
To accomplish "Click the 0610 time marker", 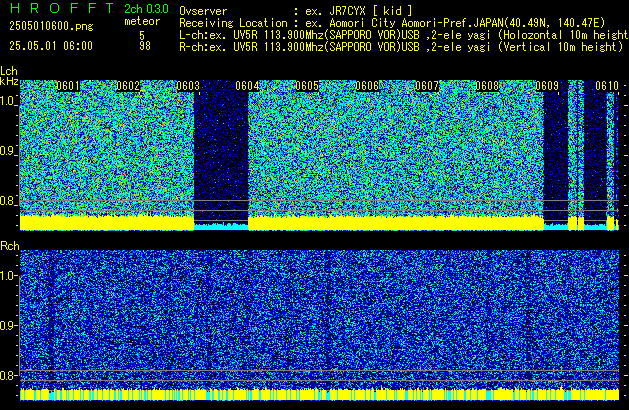I will pyautogui.click(x=607, y=86).
